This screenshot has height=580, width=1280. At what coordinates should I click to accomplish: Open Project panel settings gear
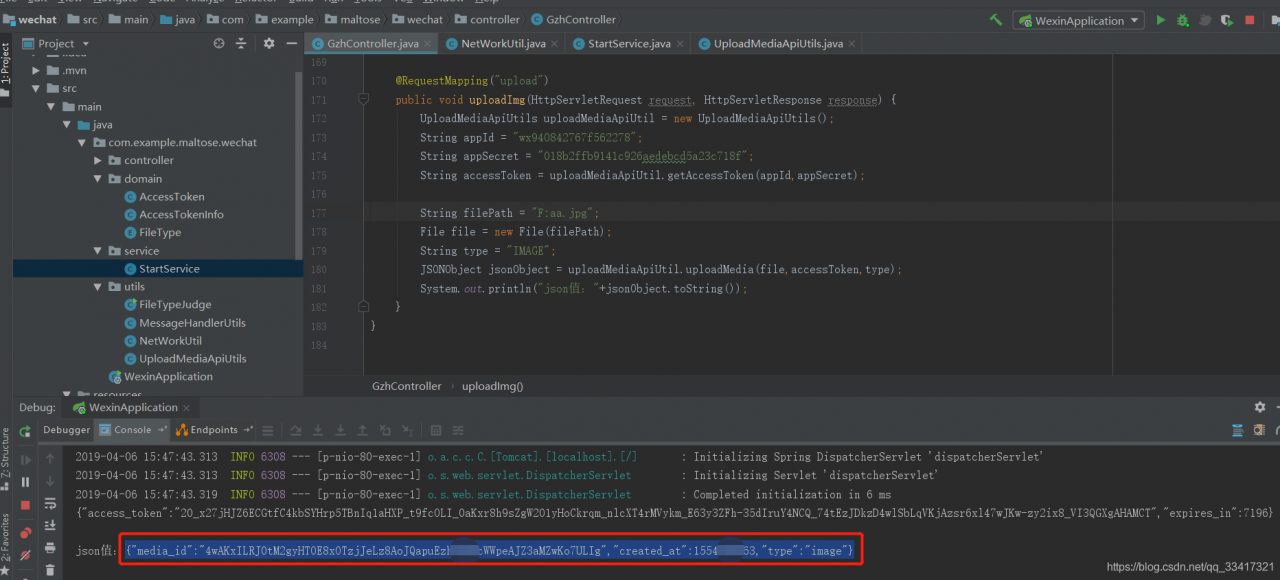coord(268,43)
